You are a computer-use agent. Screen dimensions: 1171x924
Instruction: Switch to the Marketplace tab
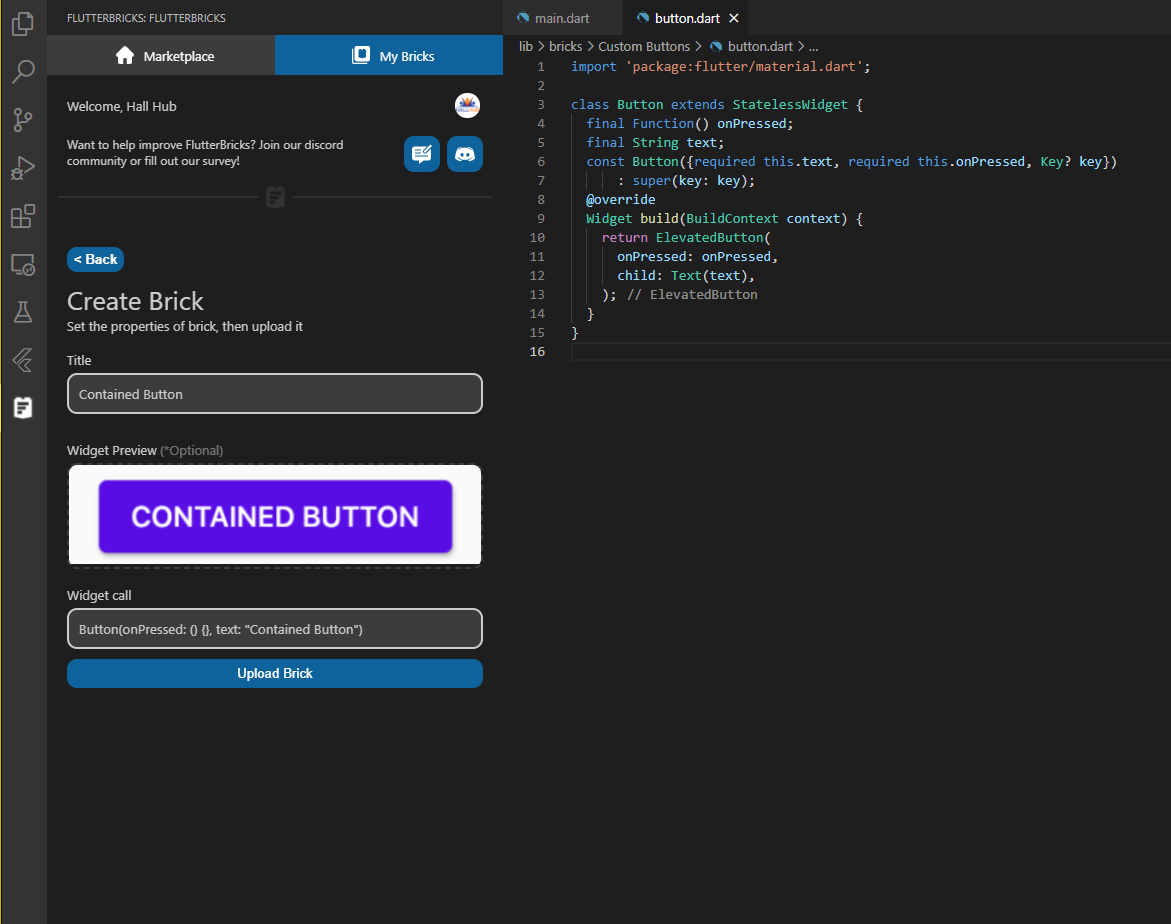tap(160, 55)
